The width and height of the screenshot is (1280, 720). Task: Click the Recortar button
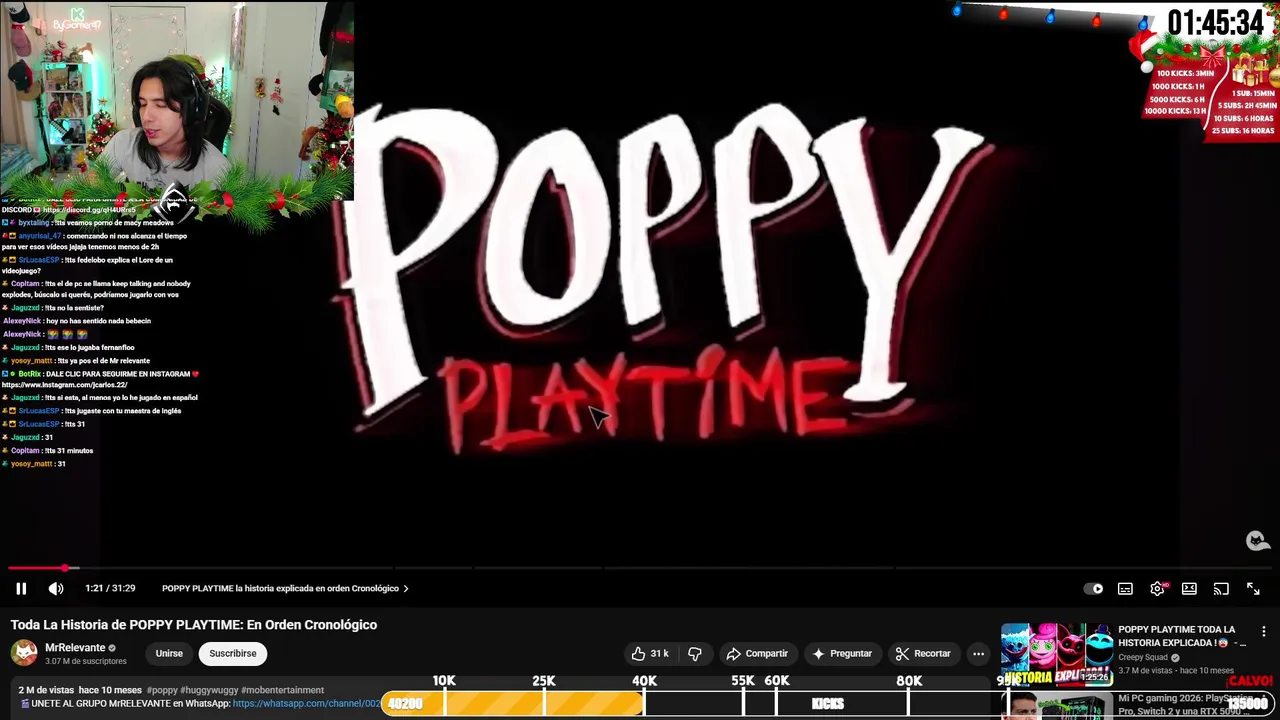(923, 653)
